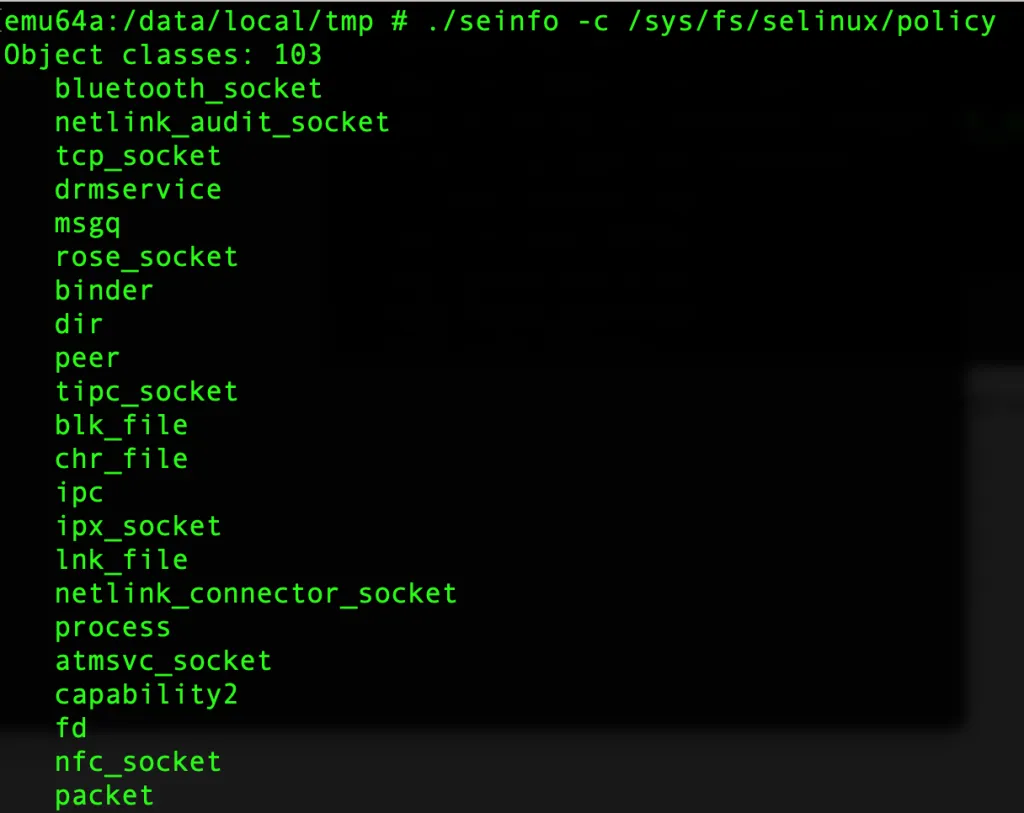Click on the binder class

pos(104,291)
